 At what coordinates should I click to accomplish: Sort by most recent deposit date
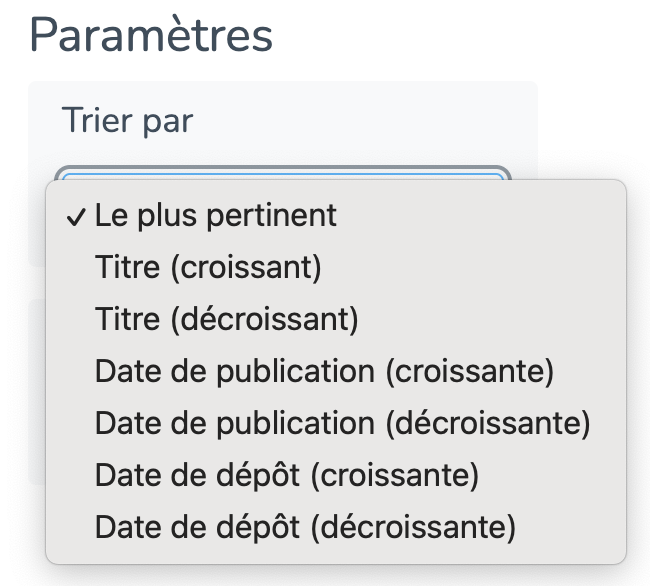(305, 526)
